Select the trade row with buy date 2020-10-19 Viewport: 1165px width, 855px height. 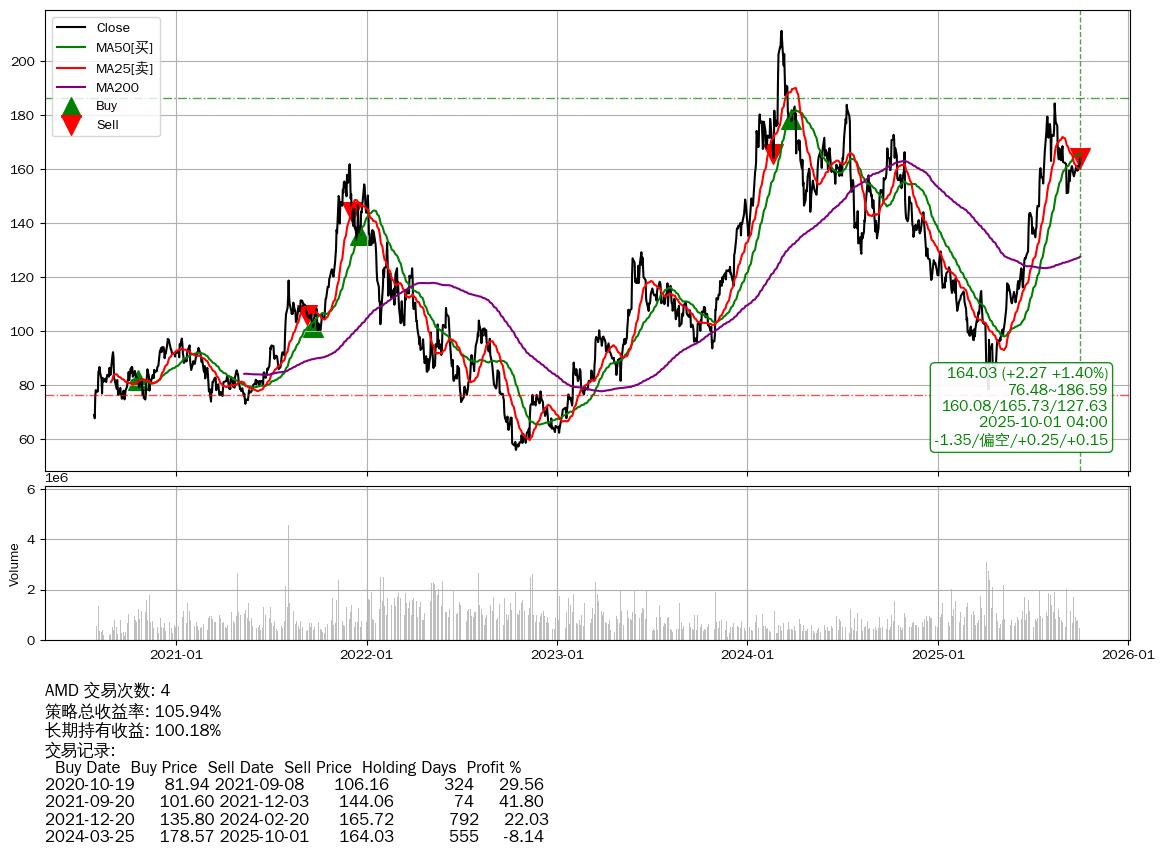(x=295, y=785)
